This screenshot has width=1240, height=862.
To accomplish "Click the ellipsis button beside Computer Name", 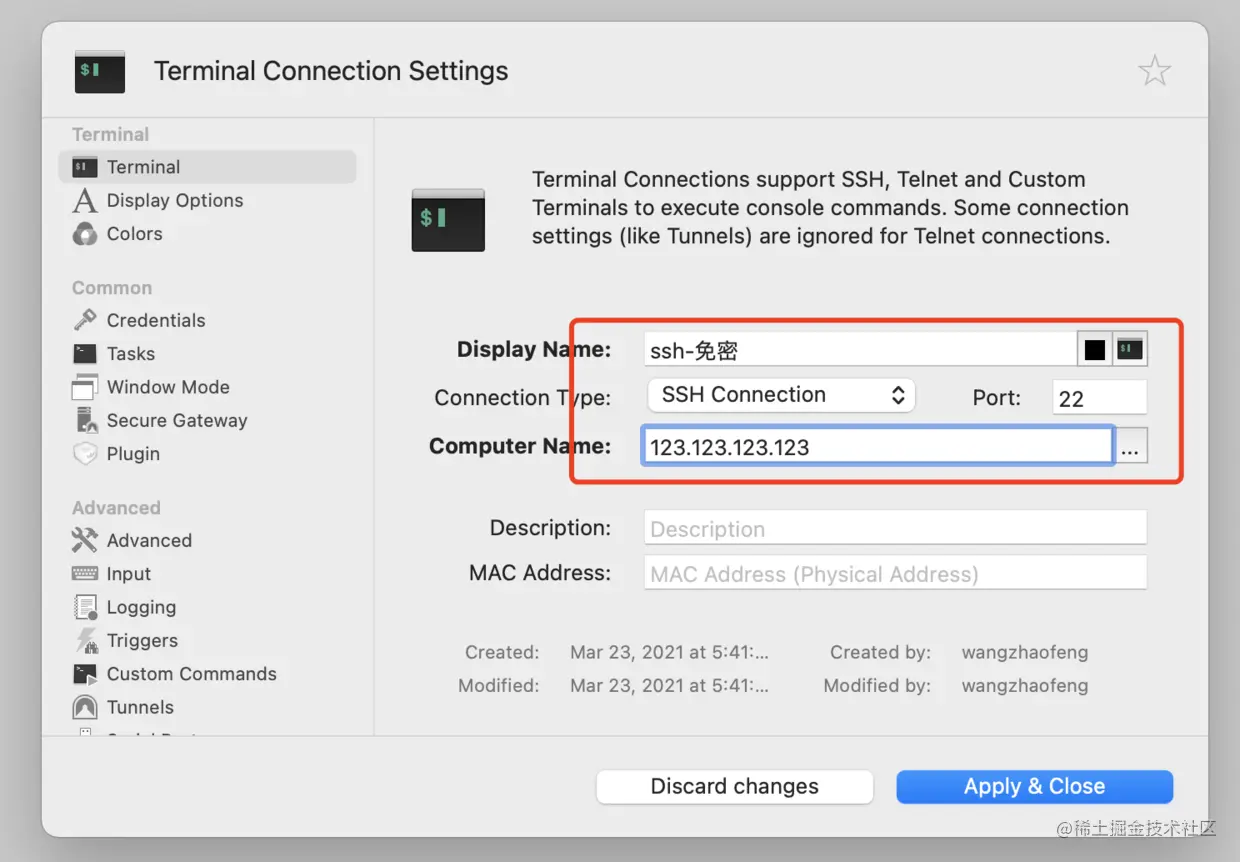I will (1130, 447).
